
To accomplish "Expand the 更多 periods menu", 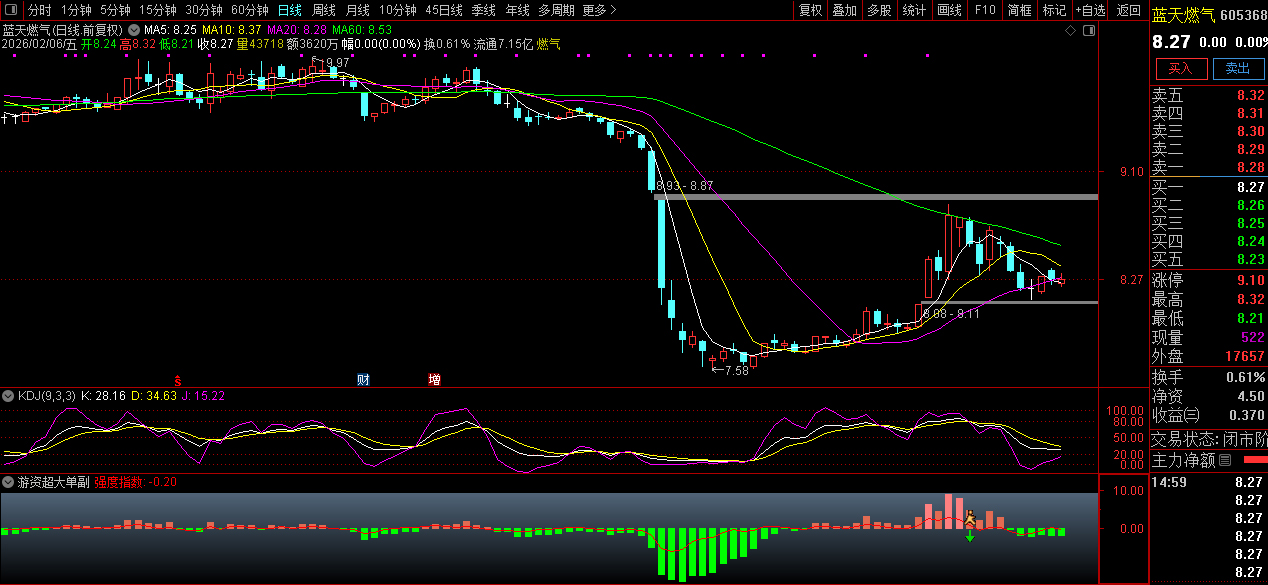I will coord(599,10).
